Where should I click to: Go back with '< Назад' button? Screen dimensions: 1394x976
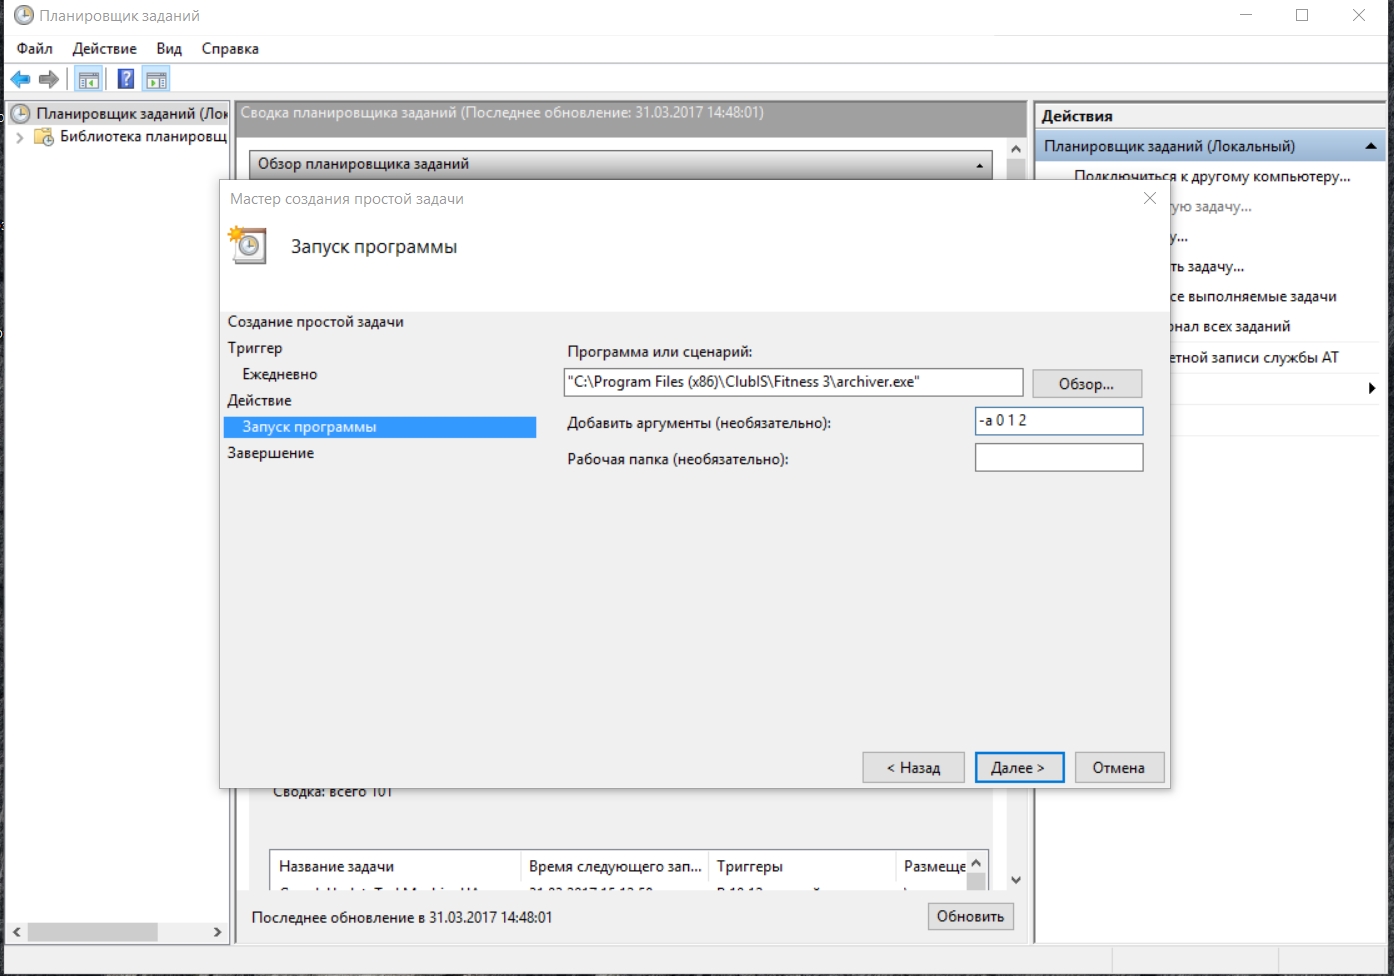coord(913,767)
